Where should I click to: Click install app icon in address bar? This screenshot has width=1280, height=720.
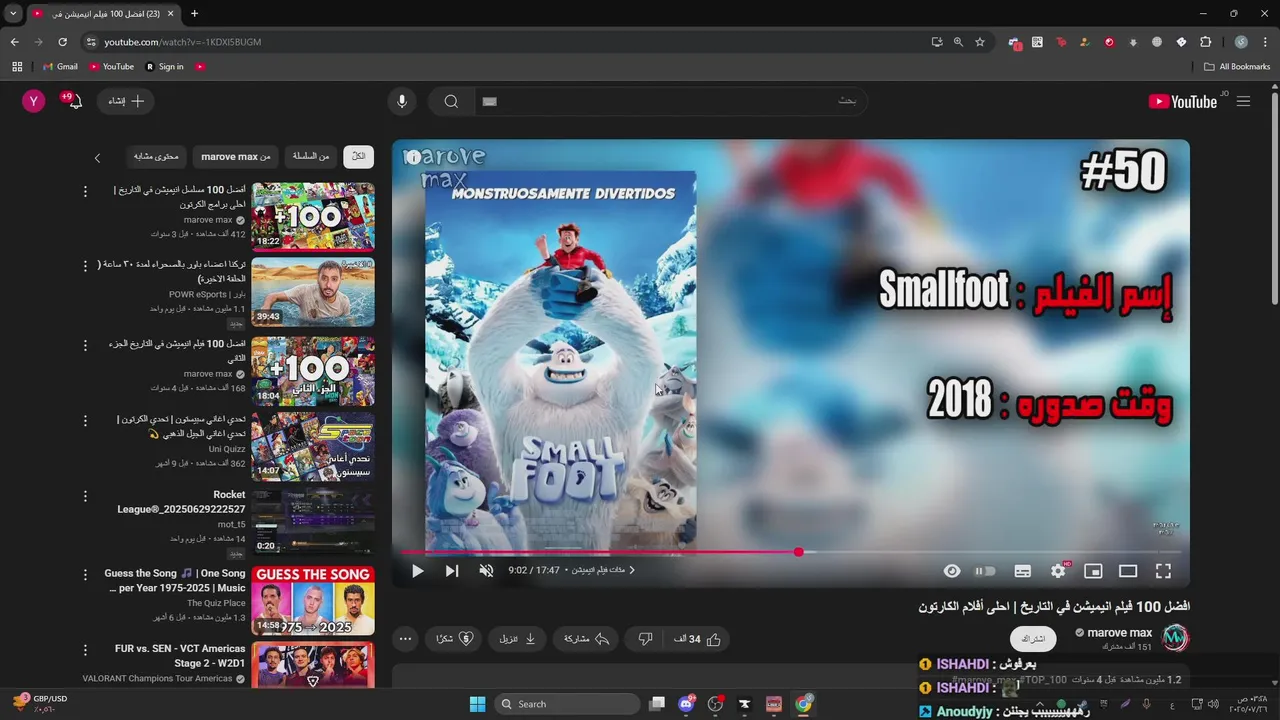tap(937, 42)
